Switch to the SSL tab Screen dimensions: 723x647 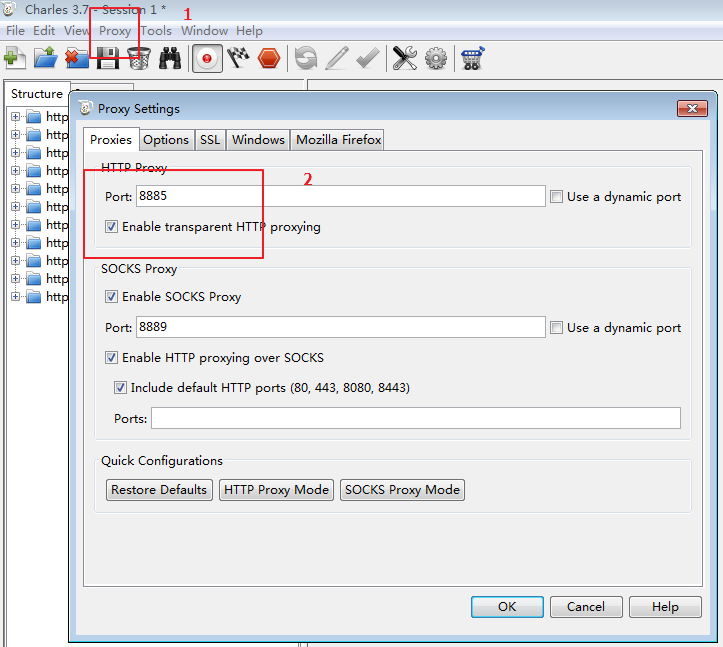[210, 140]
